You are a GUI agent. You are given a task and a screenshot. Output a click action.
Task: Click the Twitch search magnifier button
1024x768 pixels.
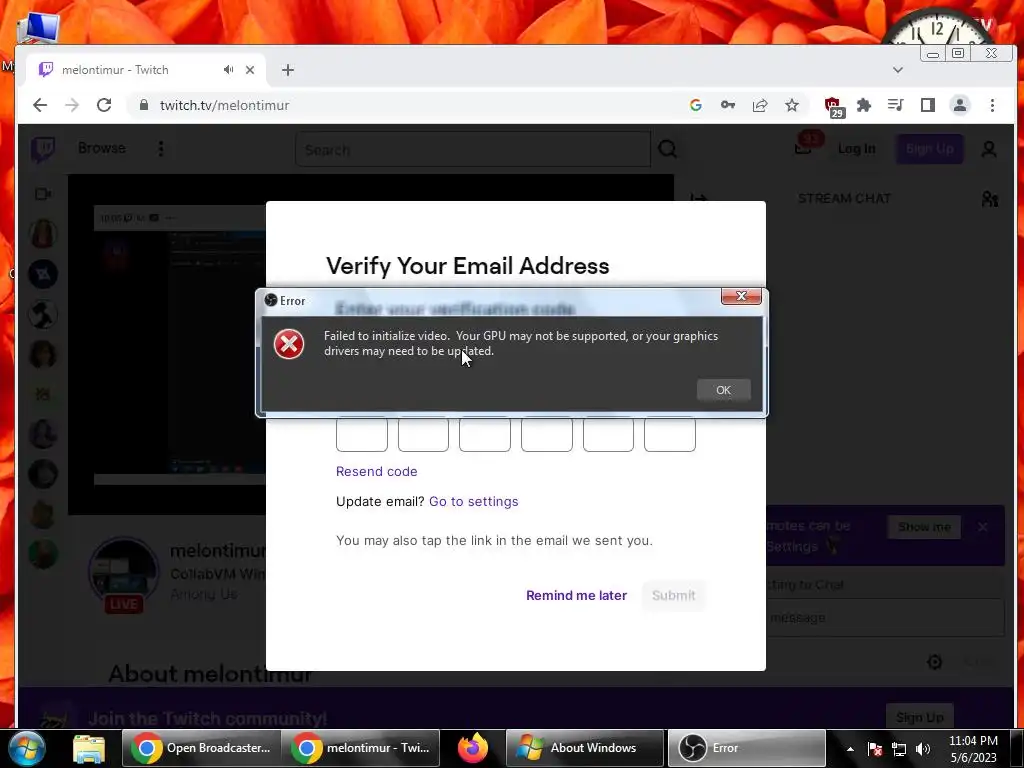(x=667, y=150)
